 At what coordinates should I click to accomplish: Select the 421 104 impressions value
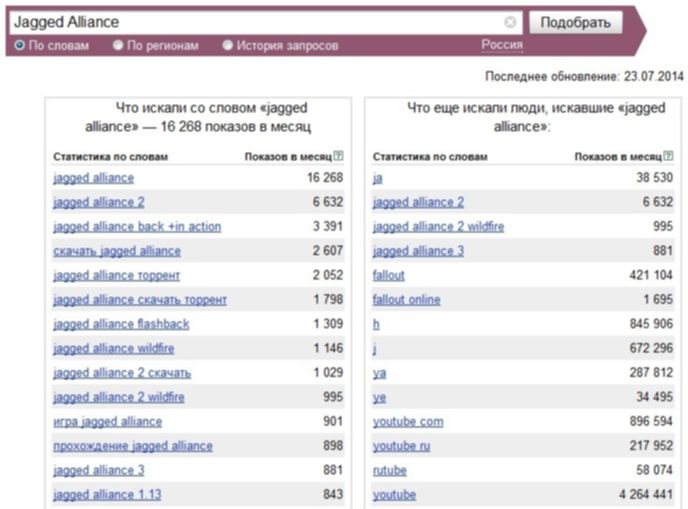pyautogui.click(x=651, y=275)
